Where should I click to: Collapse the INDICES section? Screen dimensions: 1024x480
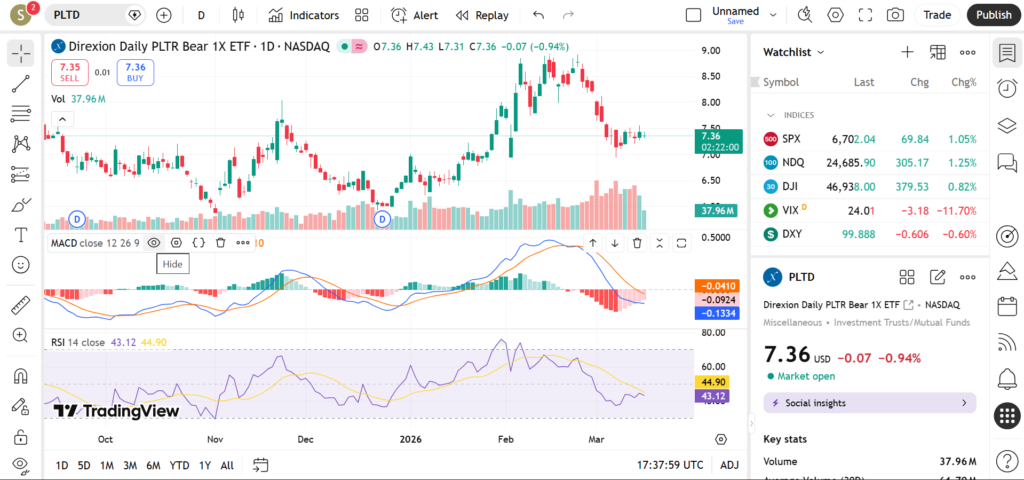[x=771, y=115]
